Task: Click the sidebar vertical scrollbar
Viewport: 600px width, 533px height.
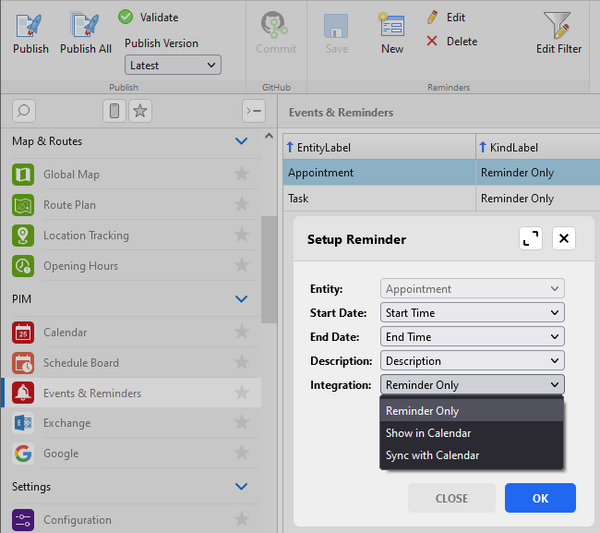Action: tap(268, 270)
